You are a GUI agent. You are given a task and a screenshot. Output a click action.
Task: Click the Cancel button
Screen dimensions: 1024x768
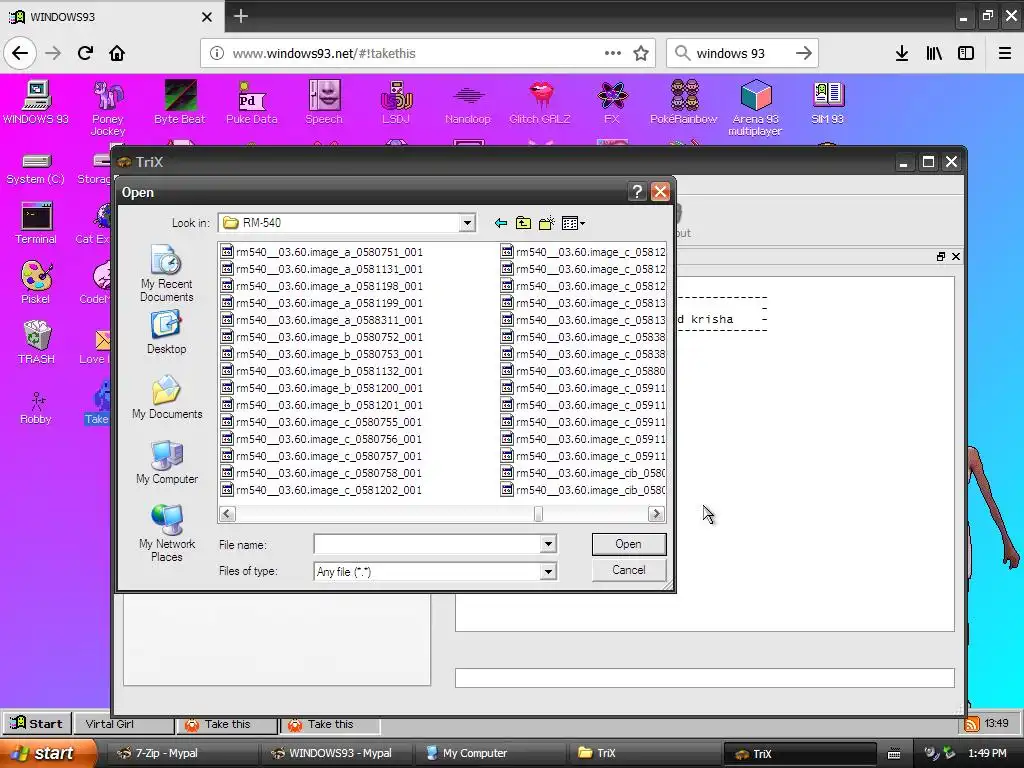[628, 570]
